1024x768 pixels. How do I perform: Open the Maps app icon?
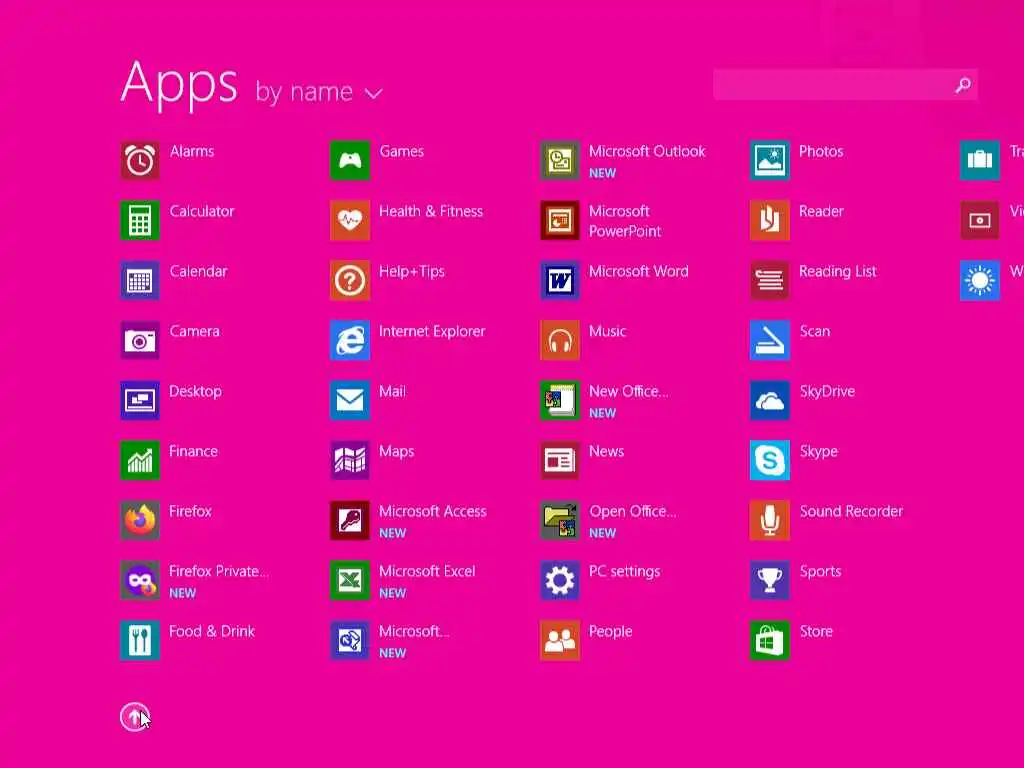pos(350,460)
